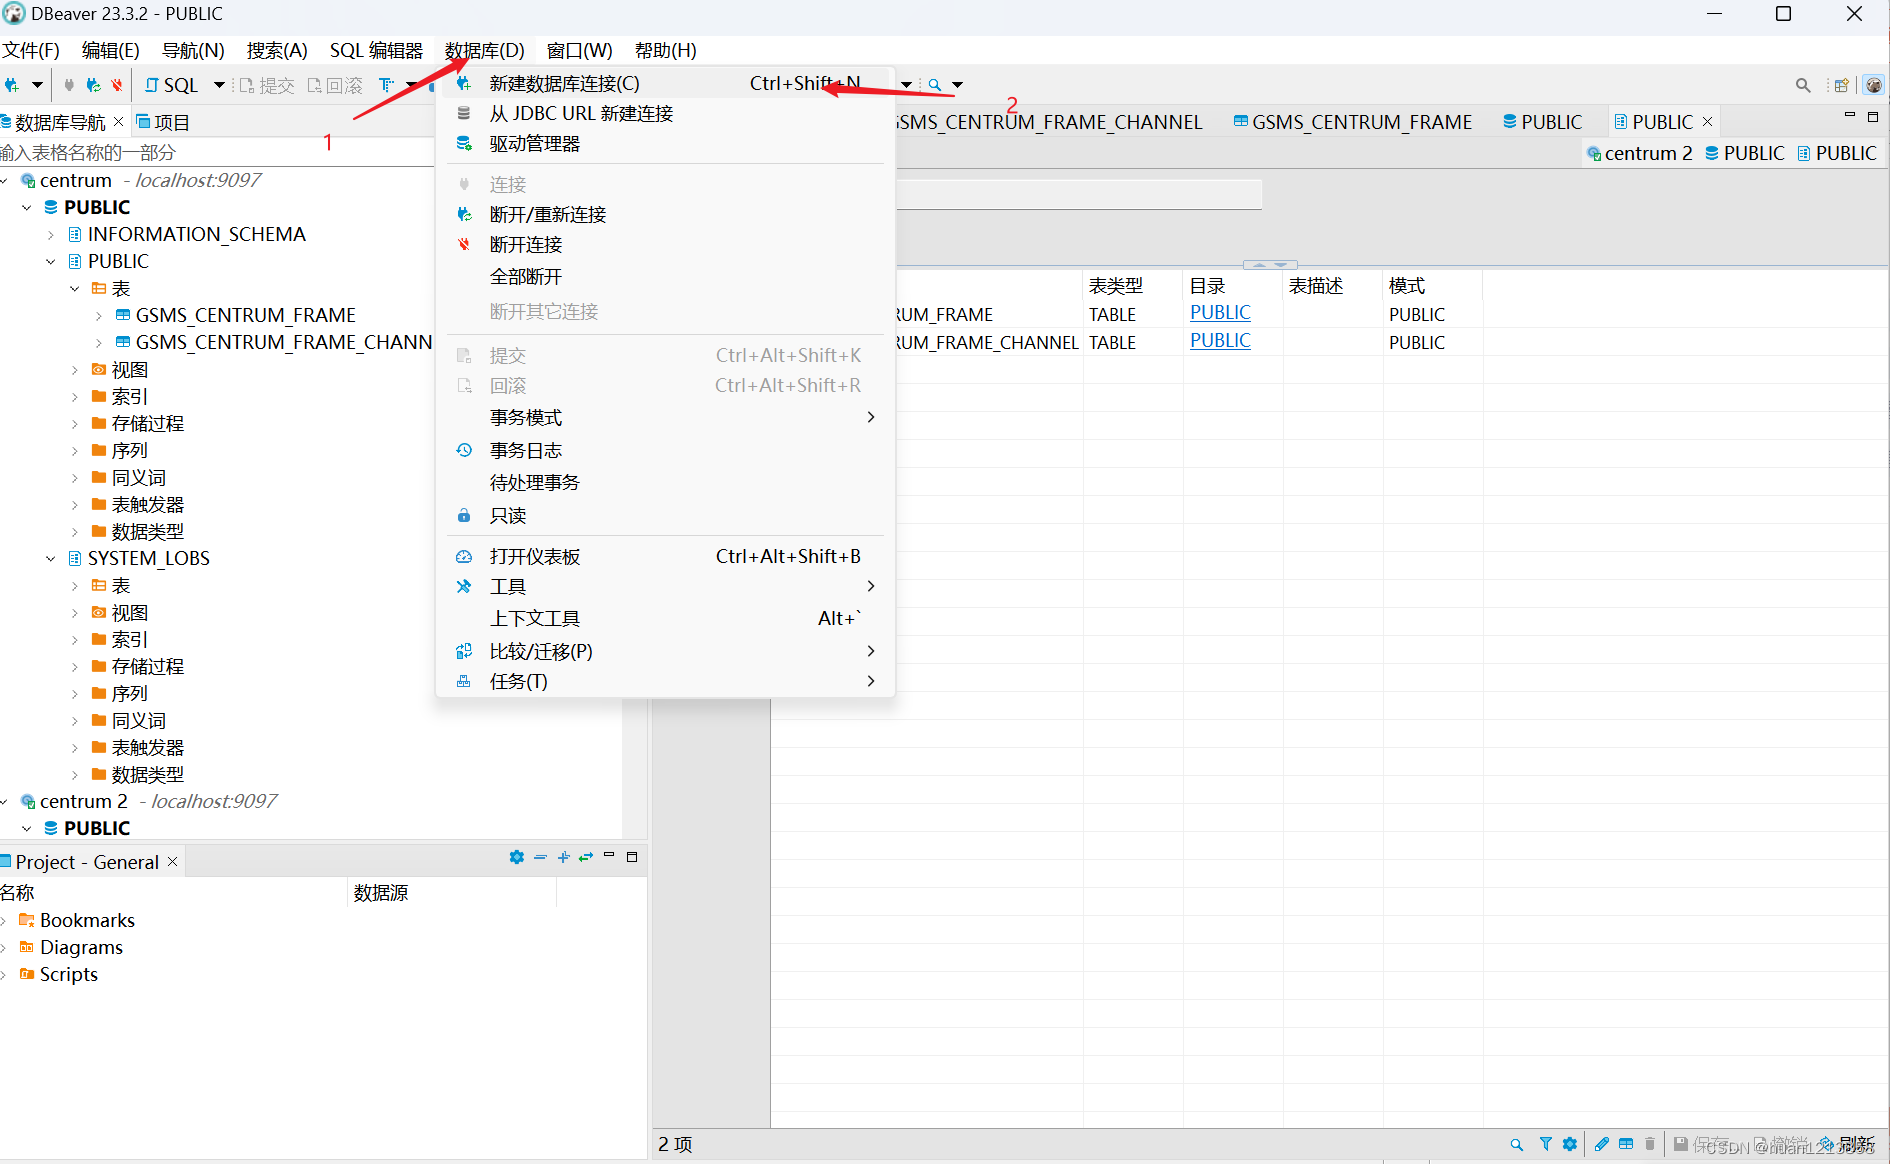Expand the GSMS_CENTRUM_FRAME table node

coord(99,316)
